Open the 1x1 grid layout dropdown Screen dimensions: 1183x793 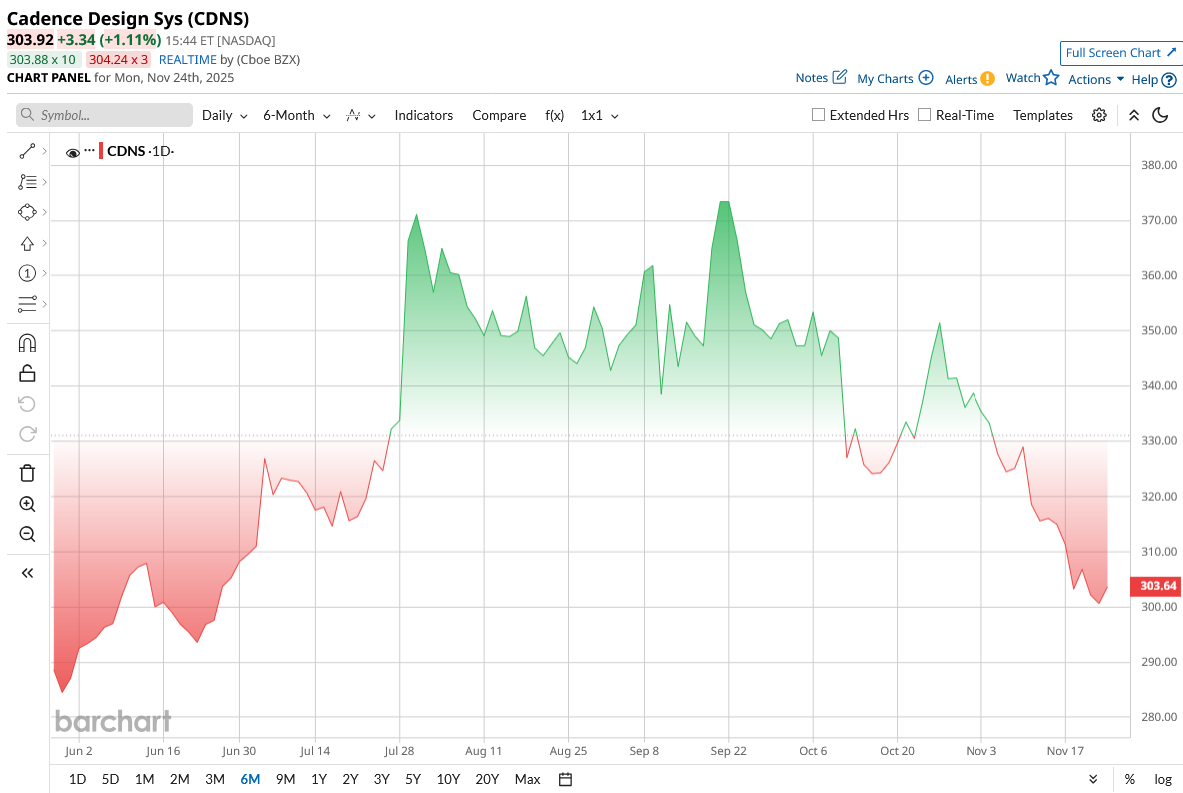(600, 115)
